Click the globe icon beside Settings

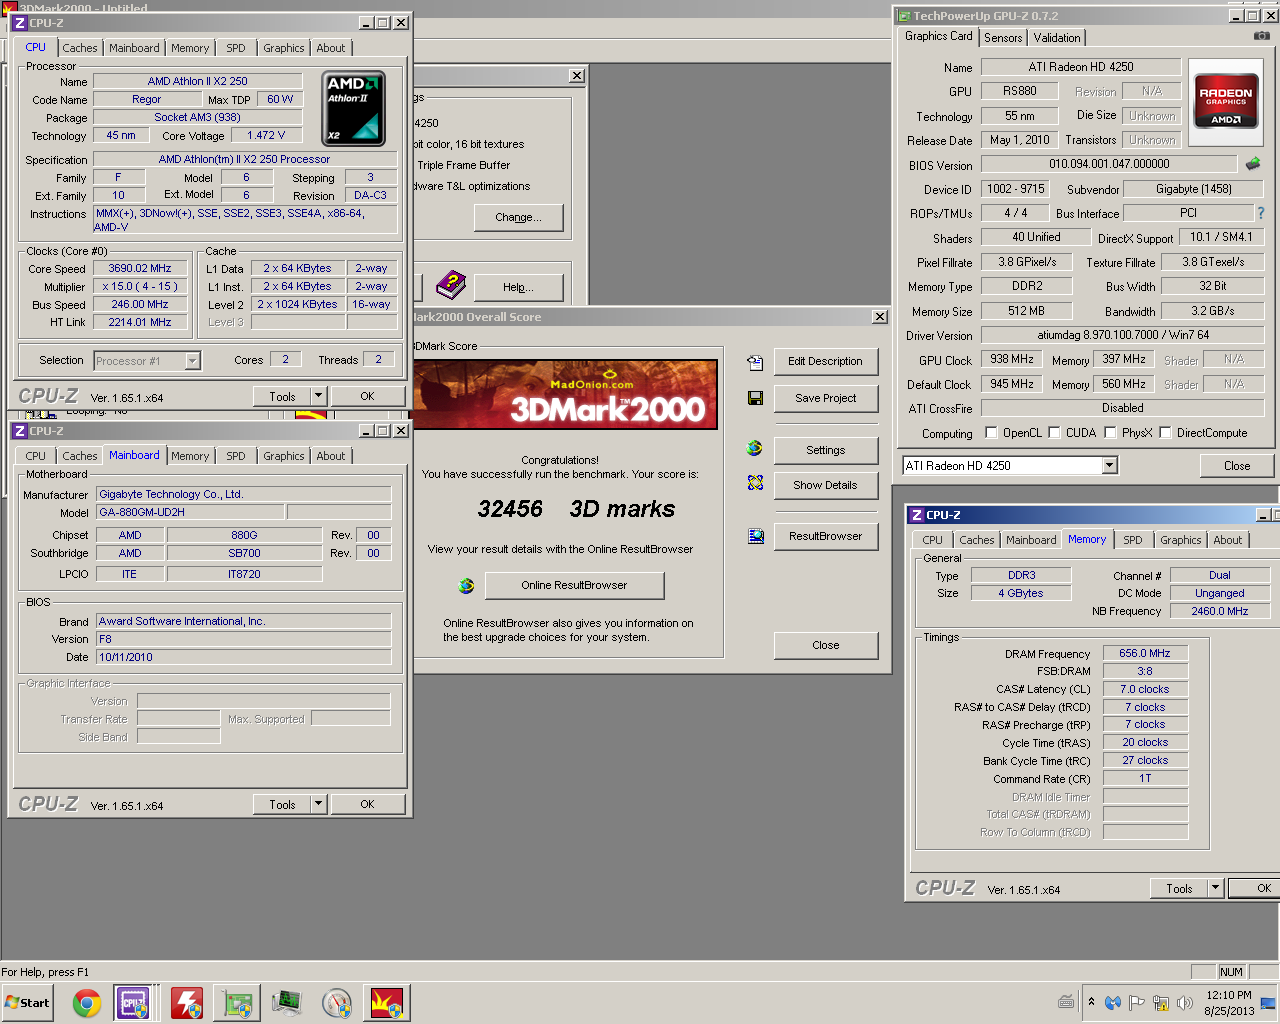click(755, 448)
